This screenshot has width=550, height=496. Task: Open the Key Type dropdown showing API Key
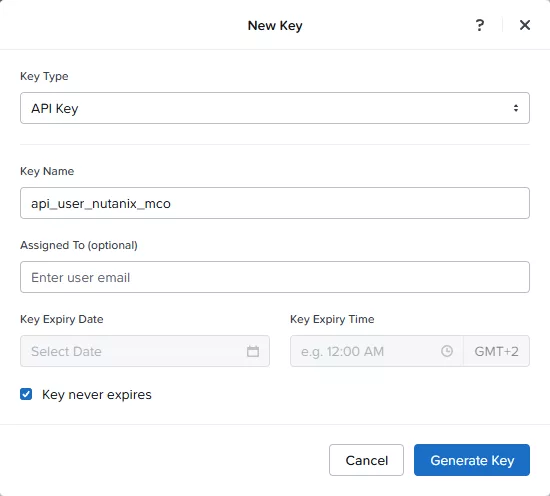[x=275, y=108]
